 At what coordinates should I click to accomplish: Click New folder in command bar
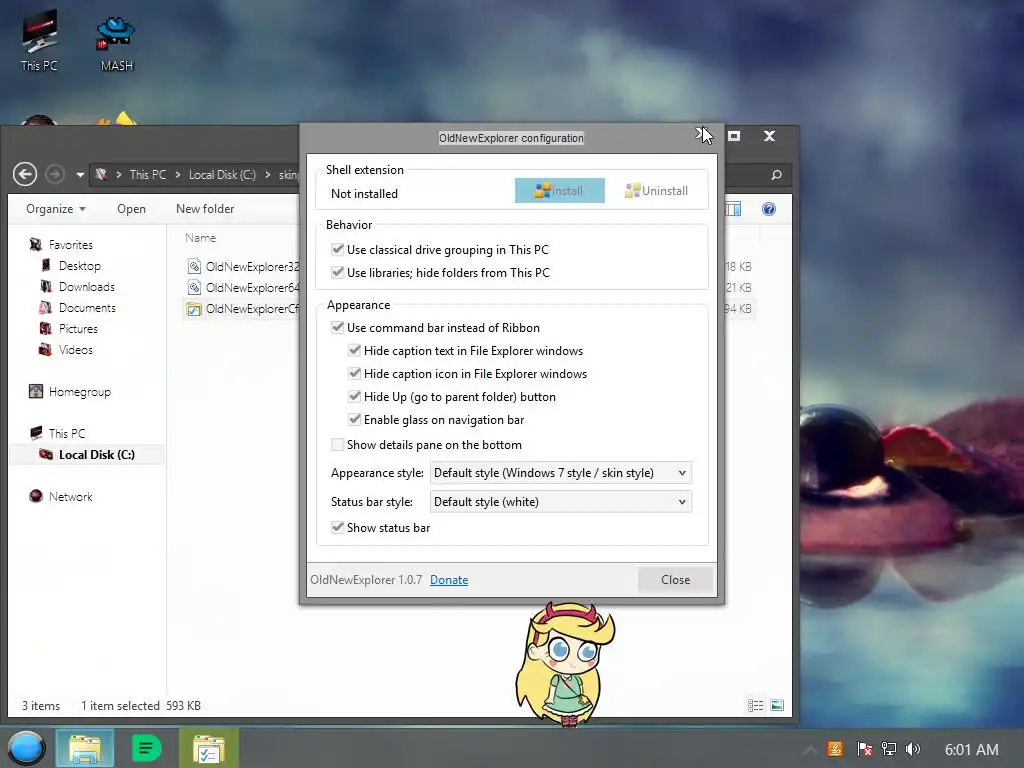(204, 209)
